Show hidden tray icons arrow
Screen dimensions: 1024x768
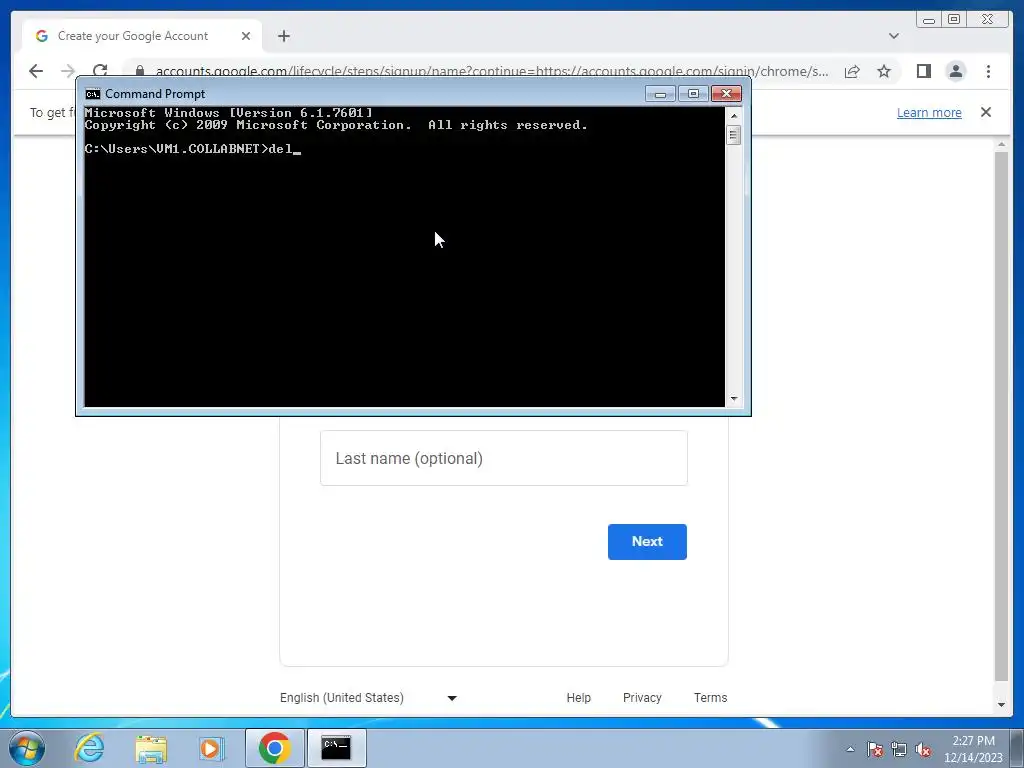point(850,749)
